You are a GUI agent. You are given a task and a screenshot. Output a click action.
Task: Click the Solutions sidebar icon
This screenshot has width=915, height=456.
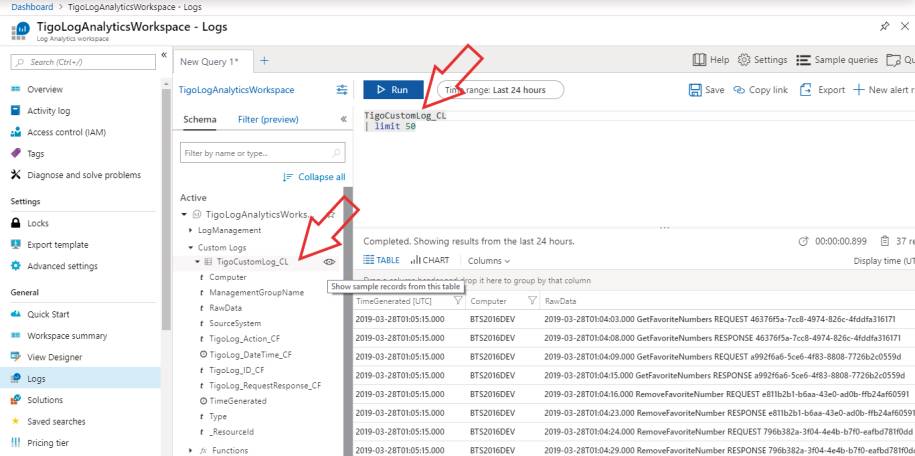pyautogui.click(x=16, y=400)
